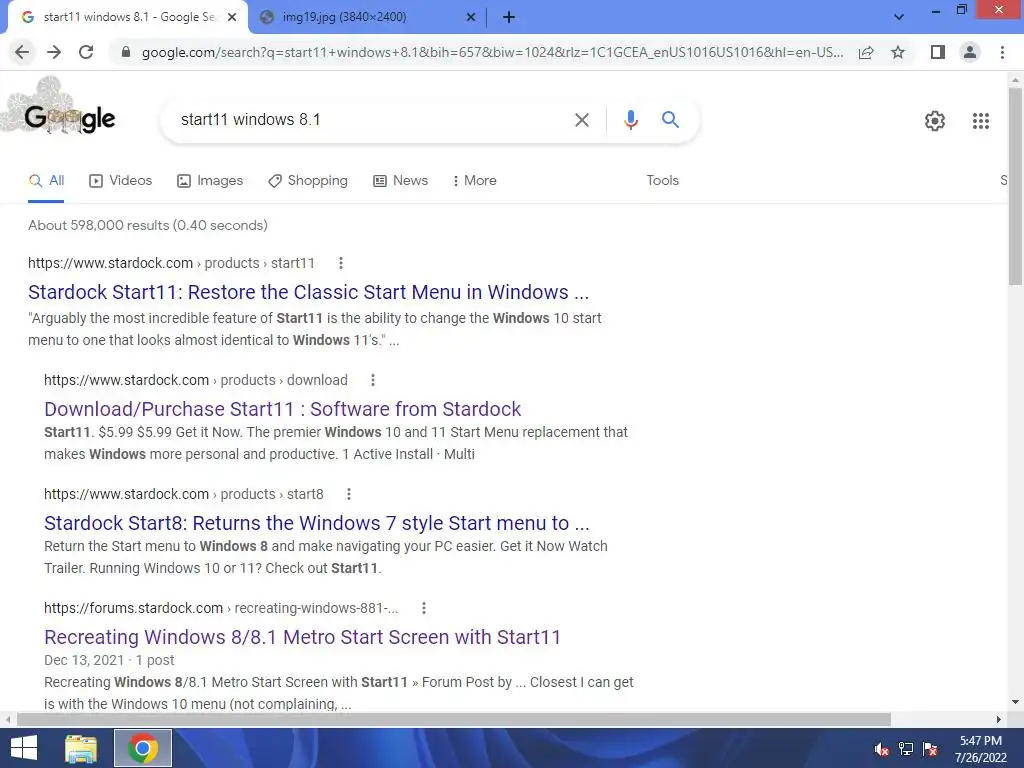Viewport: 1024px width, 768px height.
Task: Open search Tools options
Action: 662,181
